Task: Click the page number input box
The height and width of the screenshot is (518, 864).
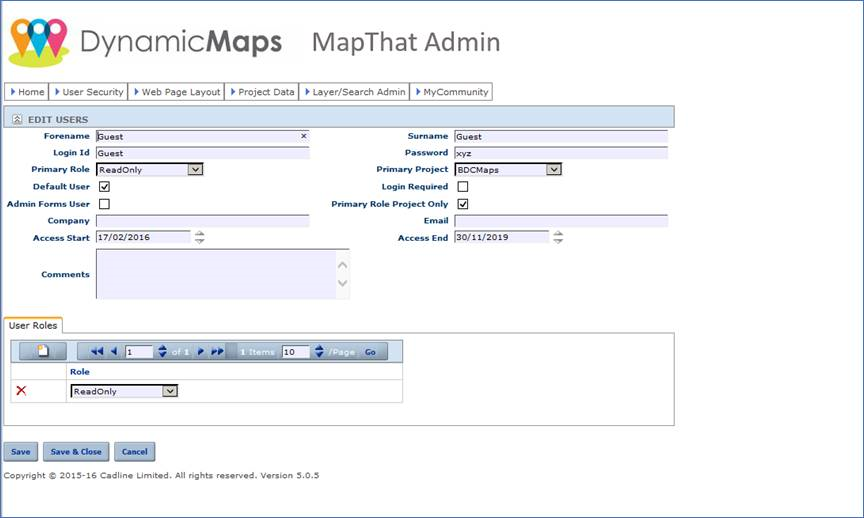Action: click(x=139, y=352)
